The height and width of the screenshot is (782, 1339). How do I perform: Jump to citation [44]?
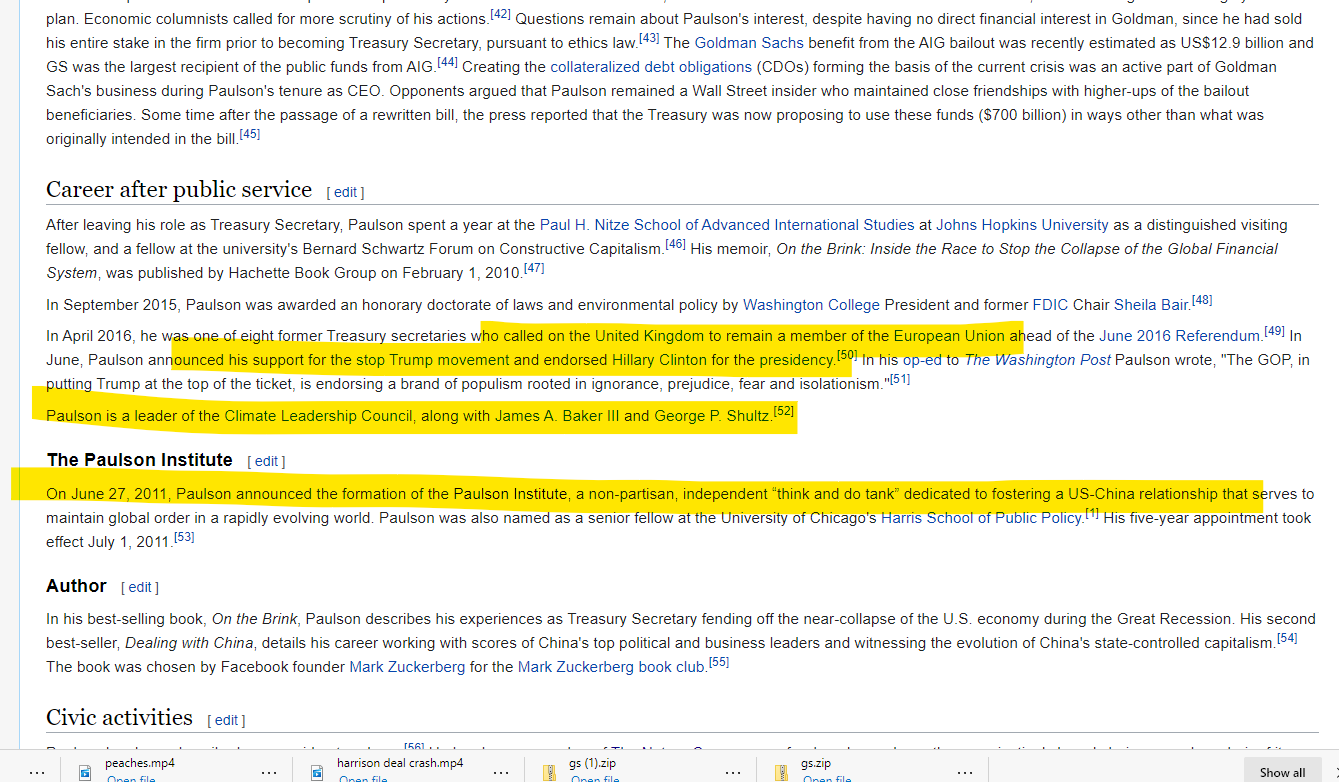tap(447, 62)
